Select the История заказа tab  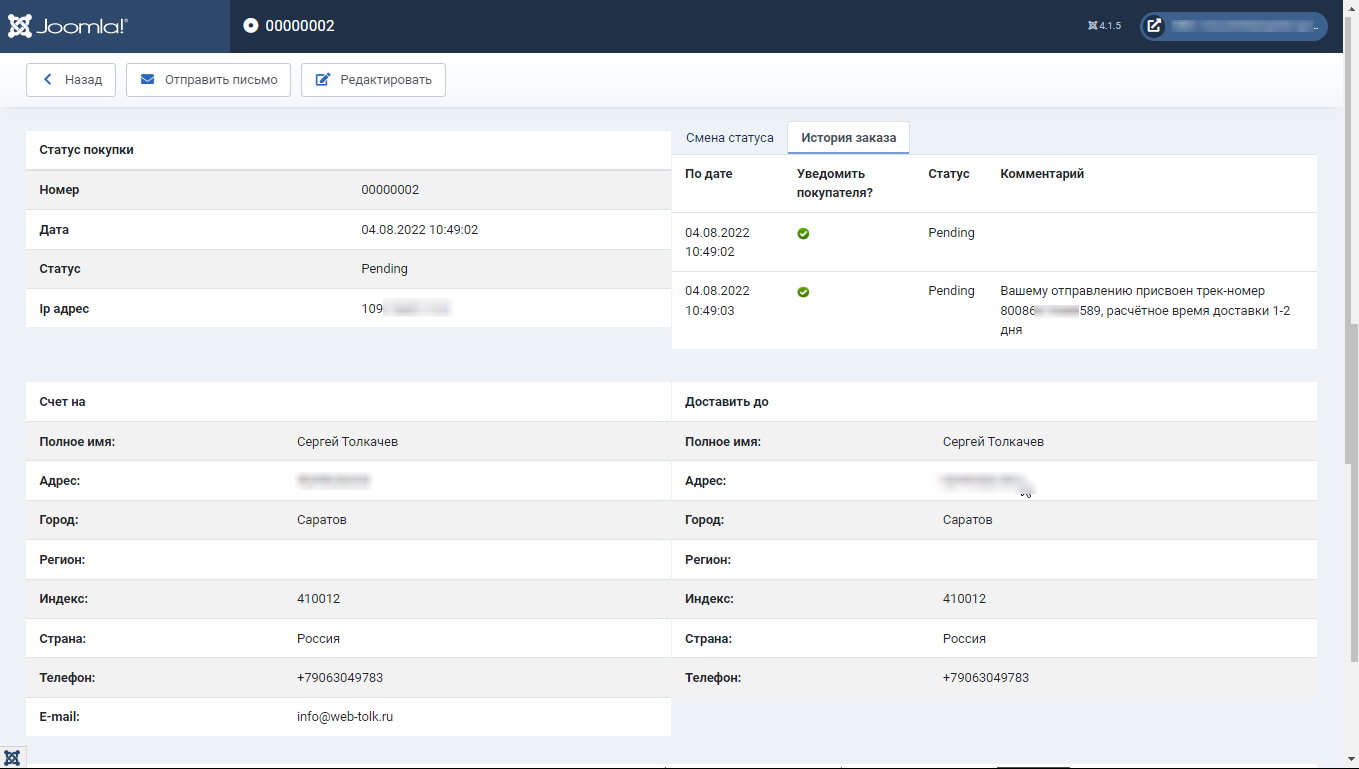848,138
